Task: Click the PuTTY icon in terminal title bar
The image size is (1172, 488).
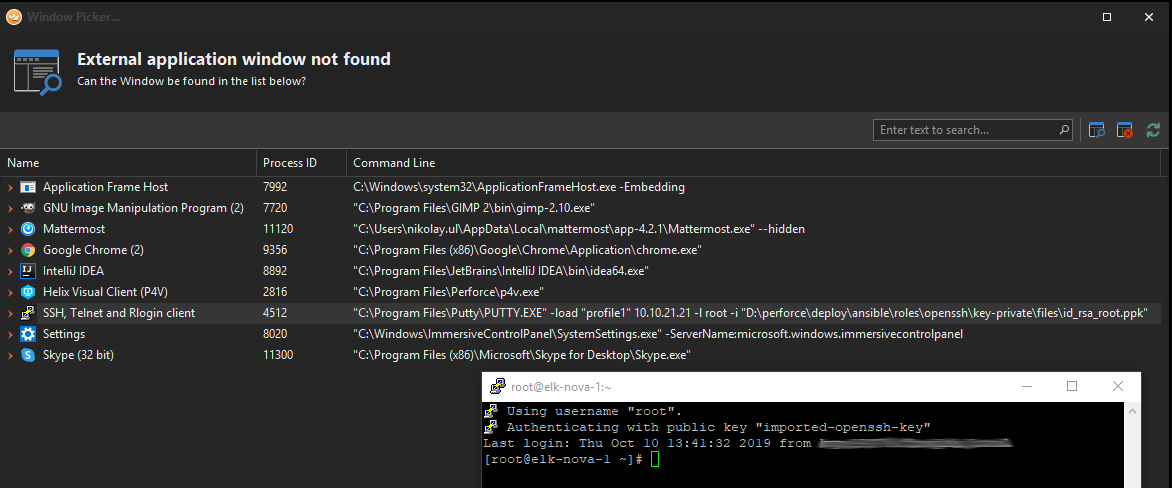Action: [x=496, y=387]
